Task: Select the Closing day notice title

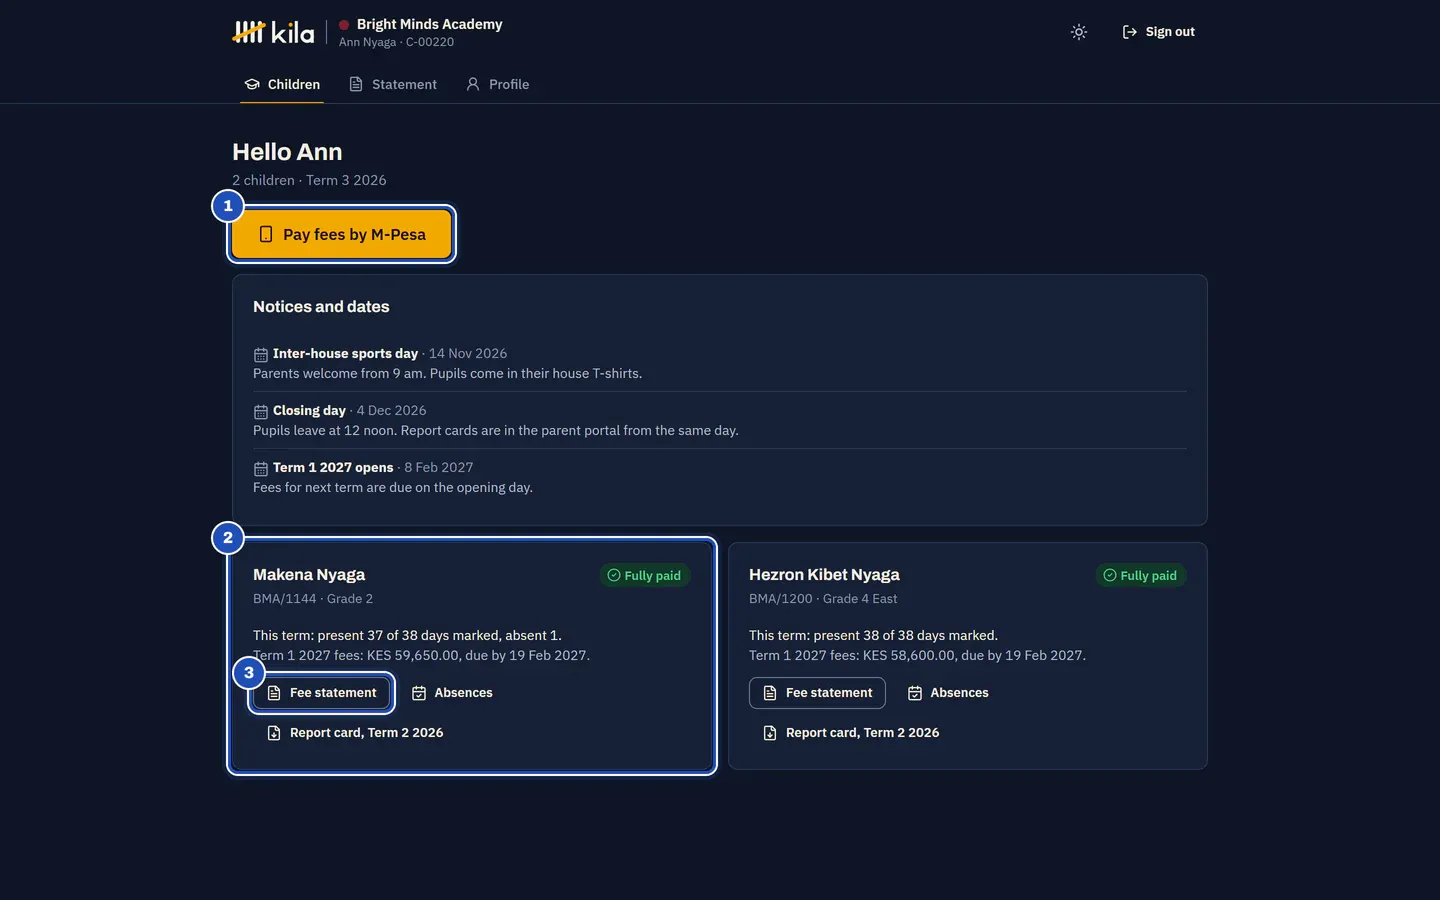Action: click(309, 410)
